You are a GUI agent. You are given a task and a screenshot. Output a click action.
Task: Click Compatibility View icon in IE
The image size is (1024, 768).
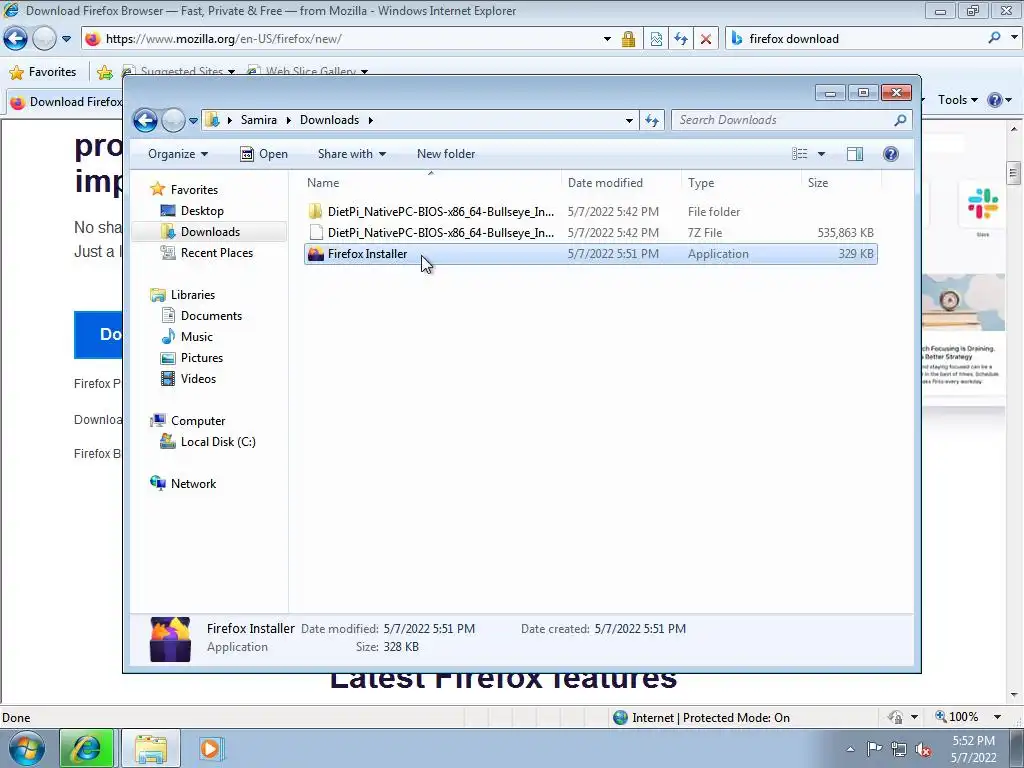(656, 39)
